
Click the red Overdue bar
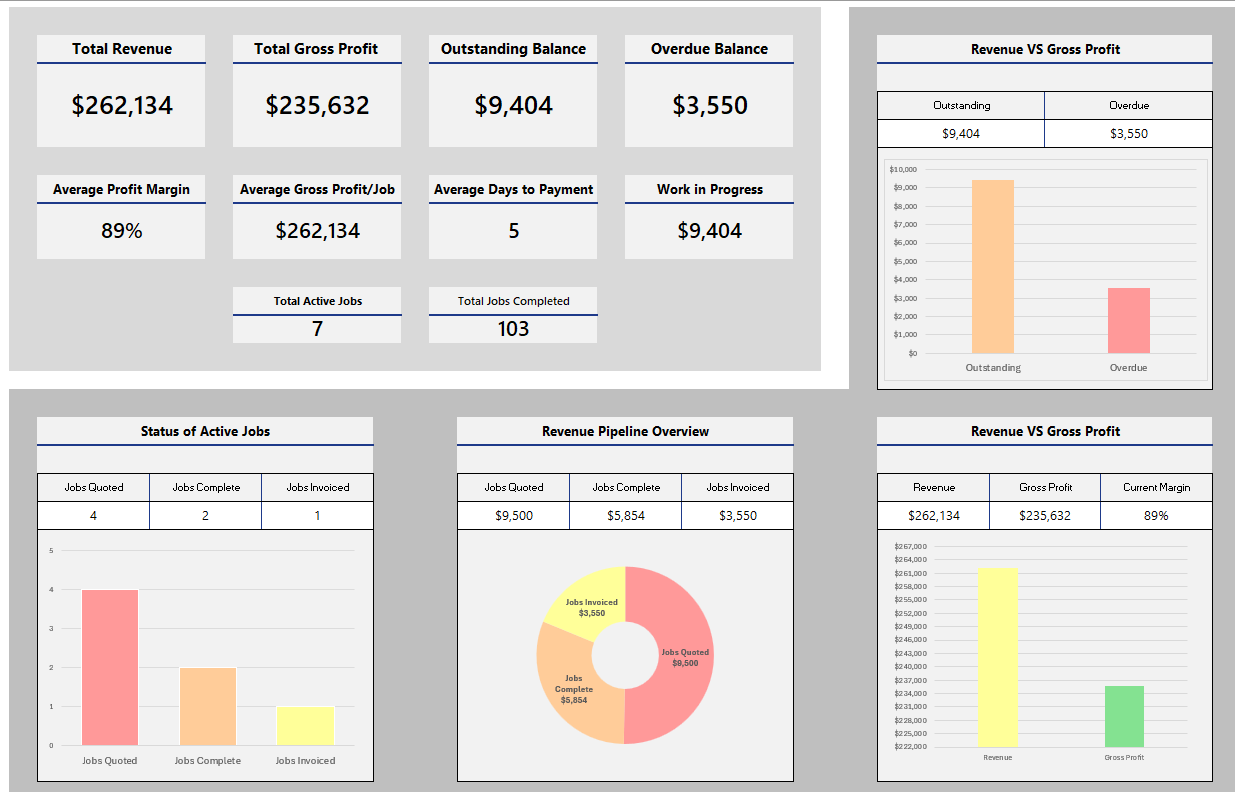click(x=1128, y=320)
